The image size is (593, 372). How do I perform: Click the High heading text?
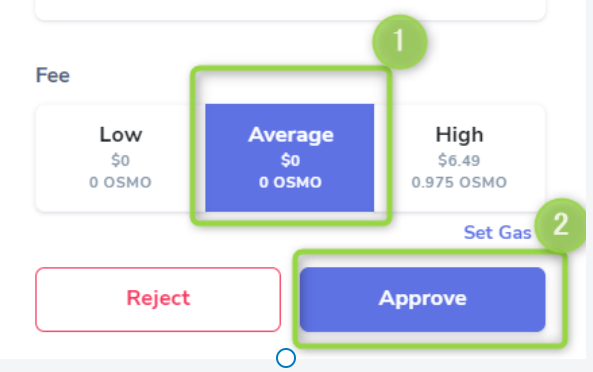[459, 135]
